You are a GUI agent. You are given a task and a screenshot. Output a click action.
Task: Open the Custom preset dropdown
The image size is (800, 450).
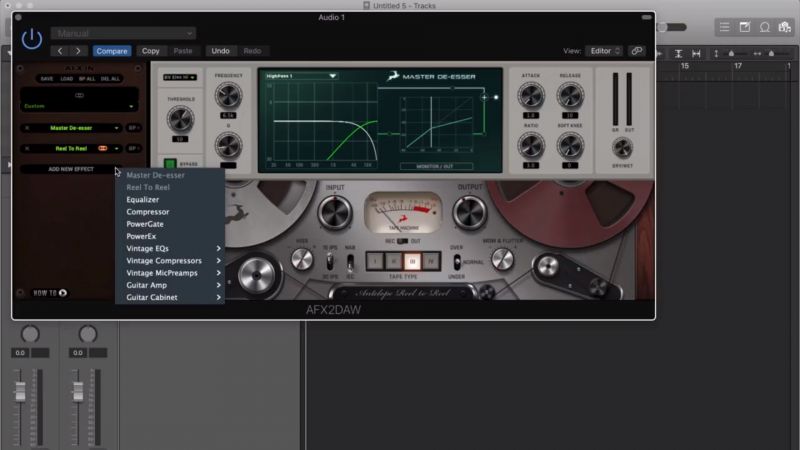click(79, 106)
